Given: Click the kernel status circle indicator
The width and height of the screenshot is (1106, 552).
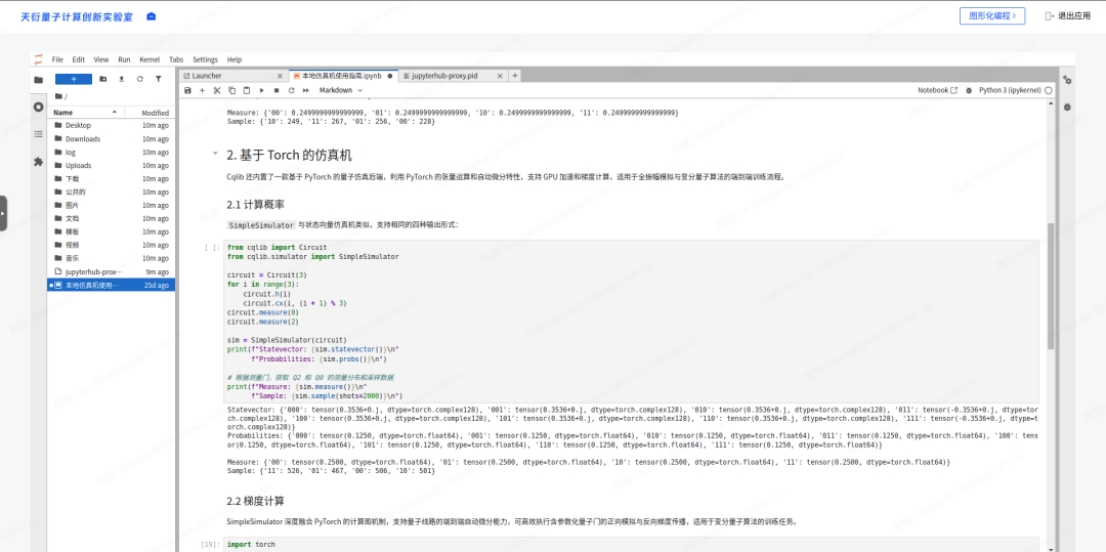Looking at the screenshot, I should coord(1049,90).
